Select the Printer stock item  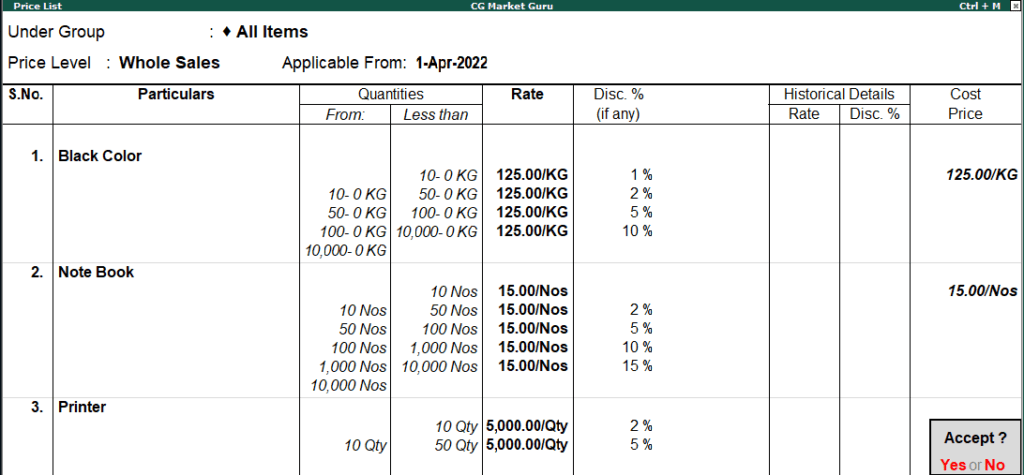click(82, 407)
